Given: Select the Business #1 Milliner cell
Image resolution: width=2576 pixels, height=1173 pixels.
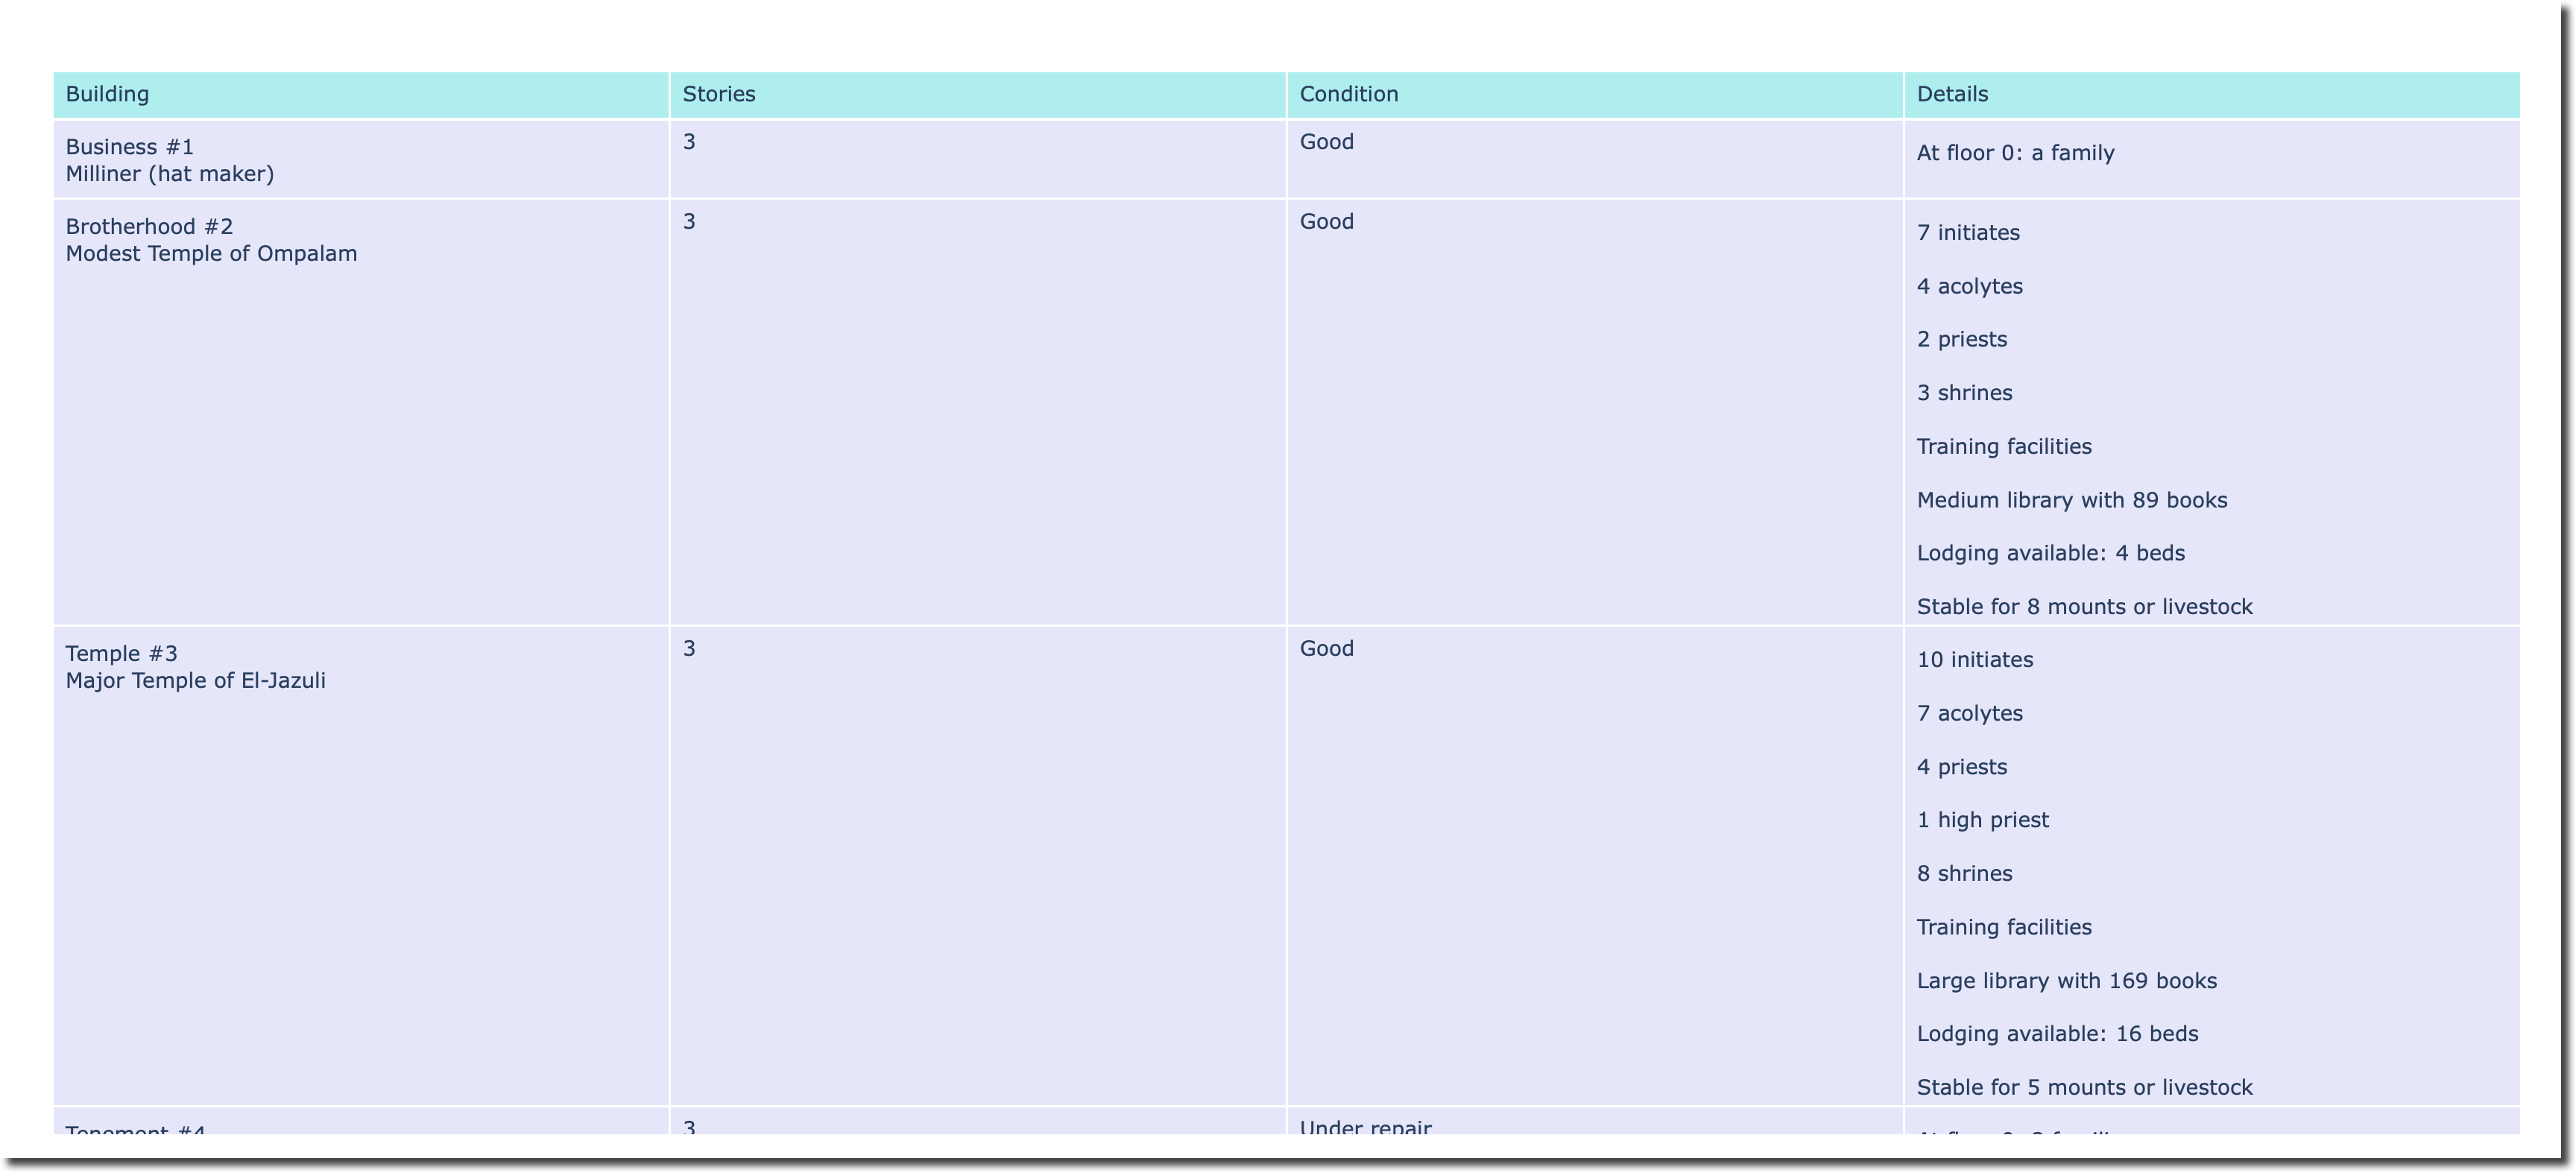Looking at the screenshot, I should tap(169, 160).
